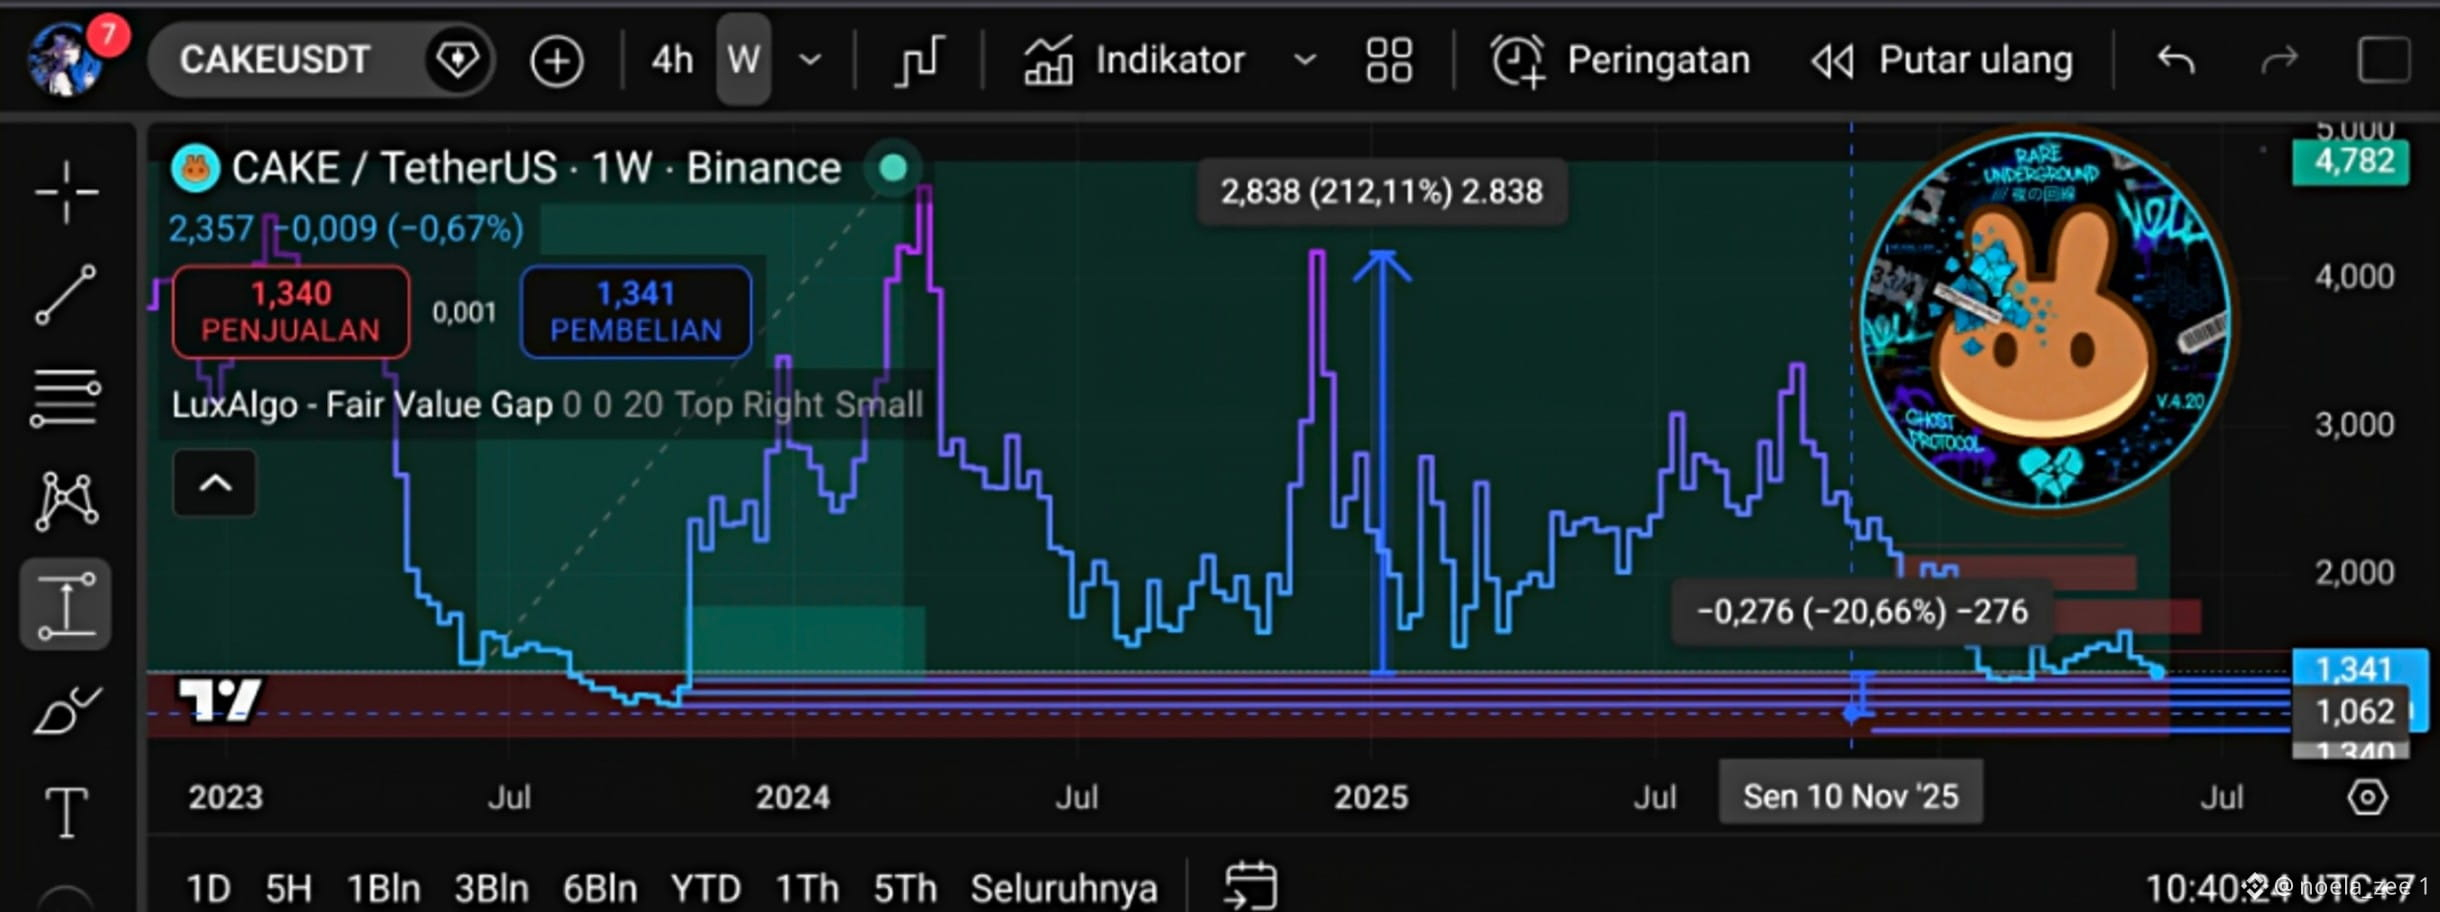Open the chart pattern tools

66,500
